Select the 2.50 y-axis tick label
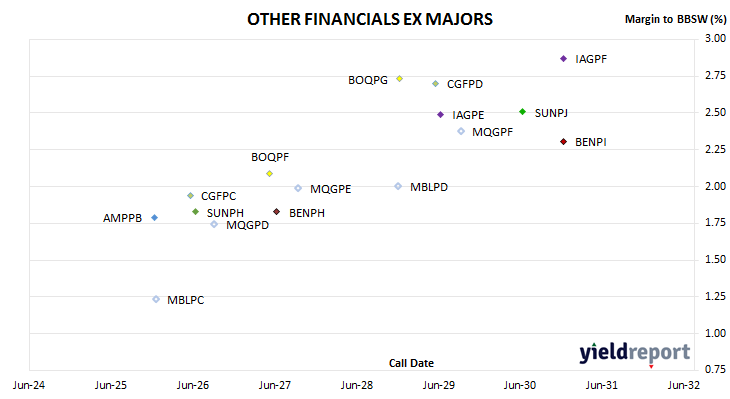Screen dimensions: 730x399 [x=715, y=112]
